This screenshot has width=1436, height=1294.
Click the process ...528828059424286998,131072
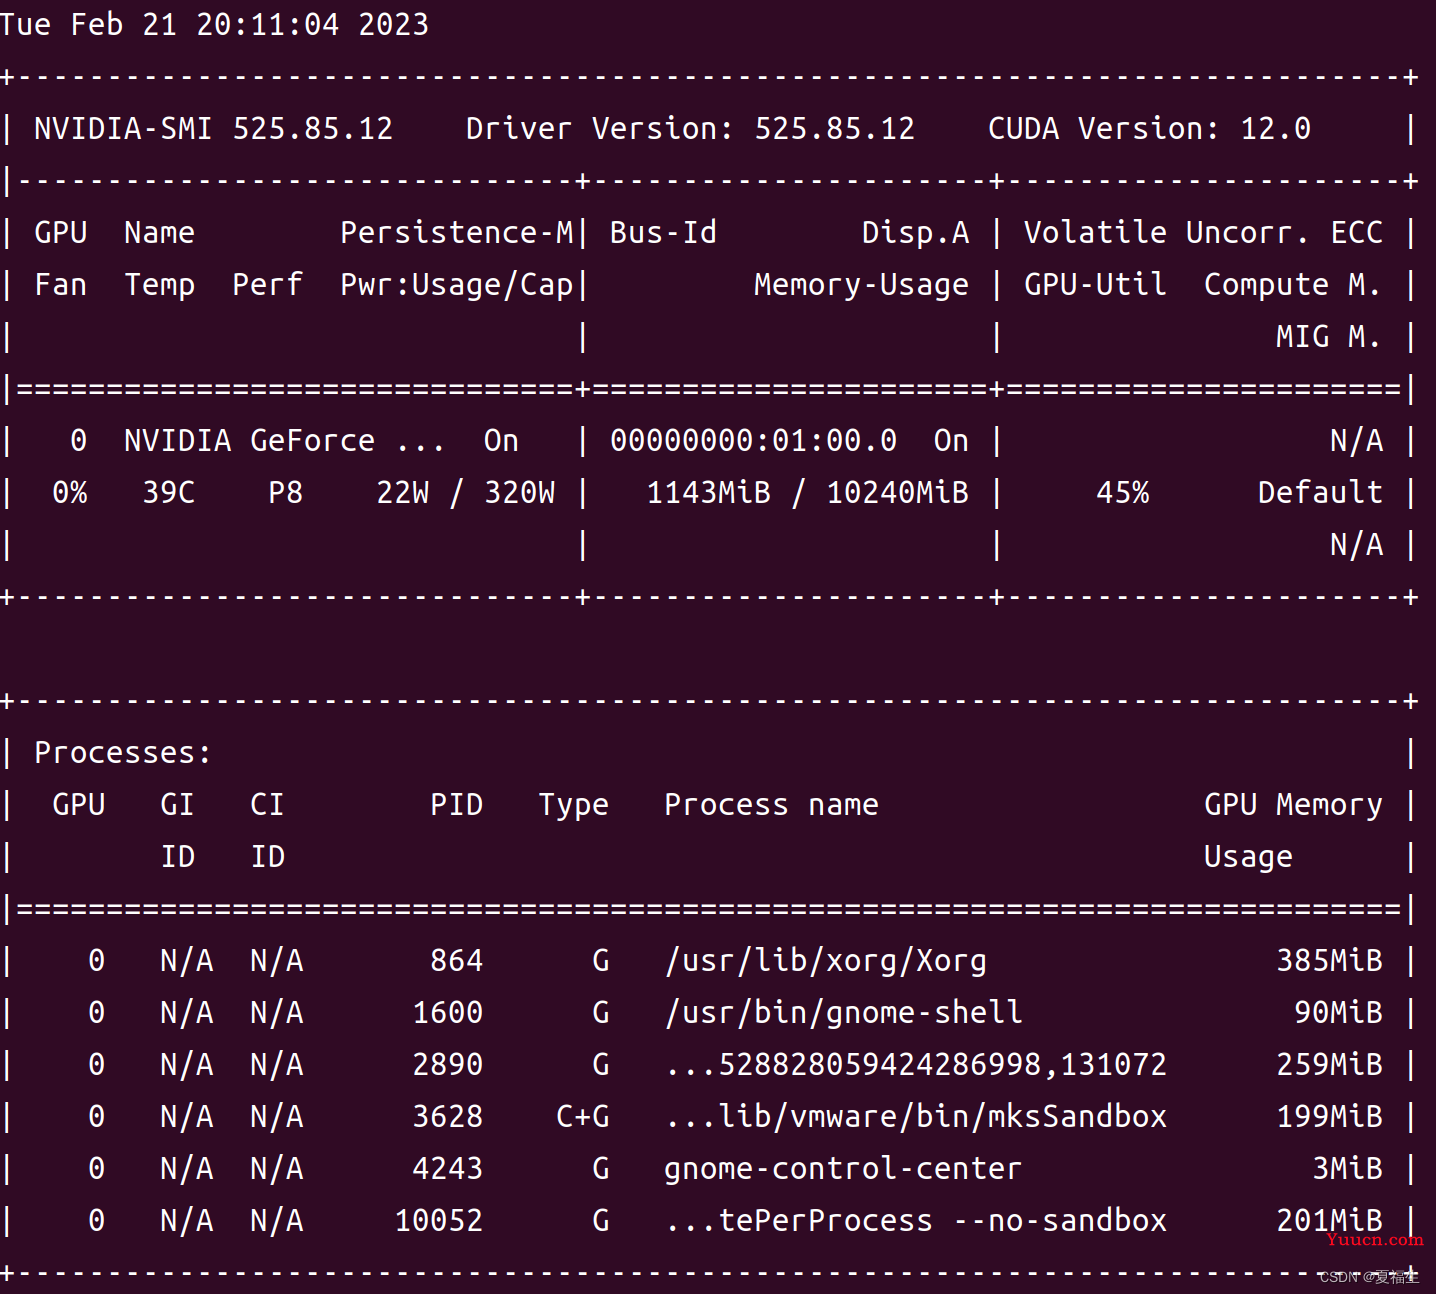[916, 1064]
